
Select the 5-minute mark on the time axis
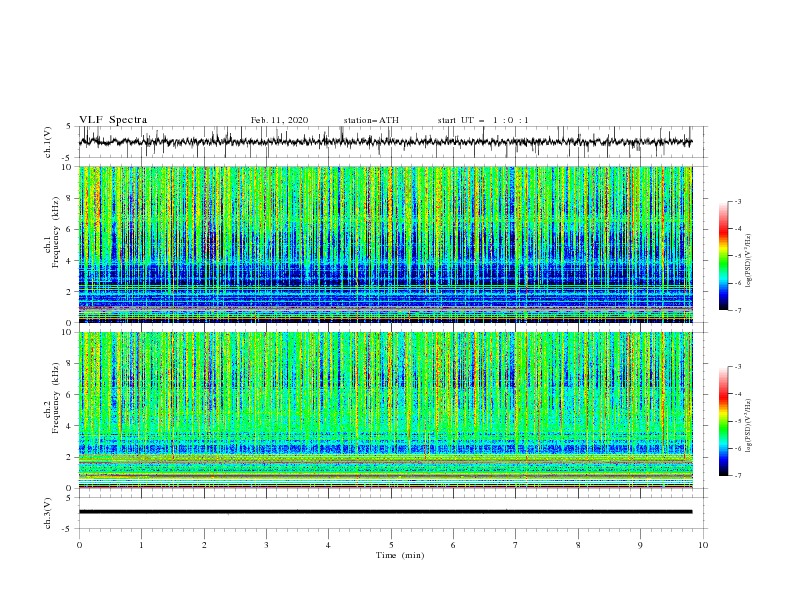(x=391, y=545)
